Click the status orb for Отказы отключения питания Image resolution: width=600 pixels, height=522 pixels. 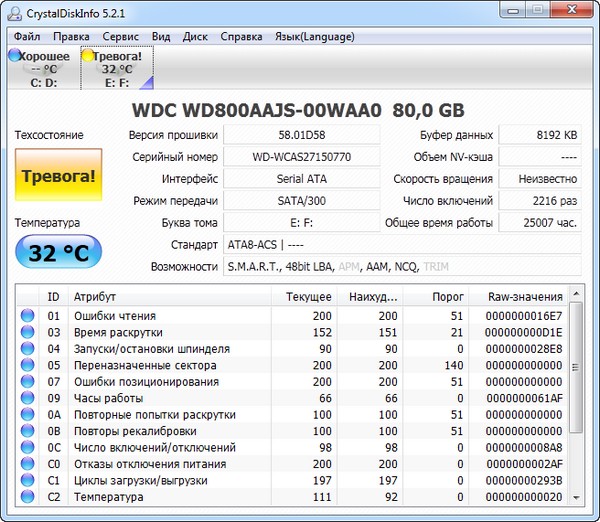(27, 464)
